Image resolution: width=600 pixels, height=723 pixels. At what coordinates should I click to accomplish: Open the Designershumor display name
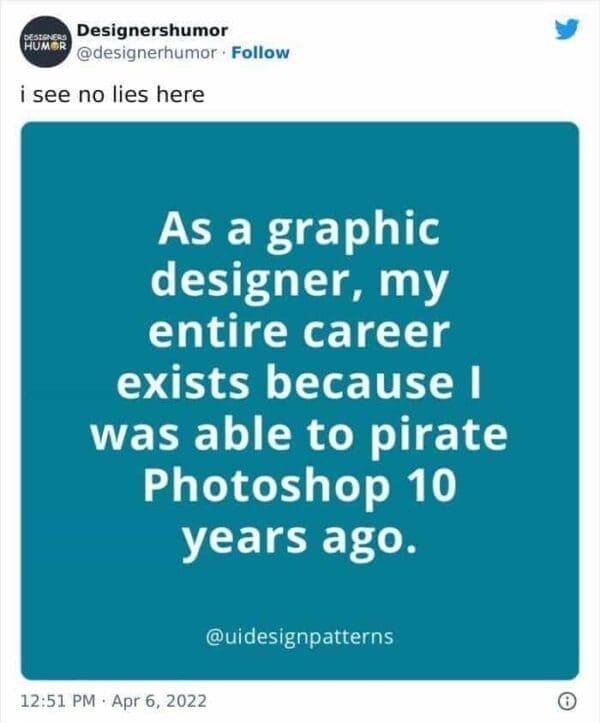click(x=151, y=31)
